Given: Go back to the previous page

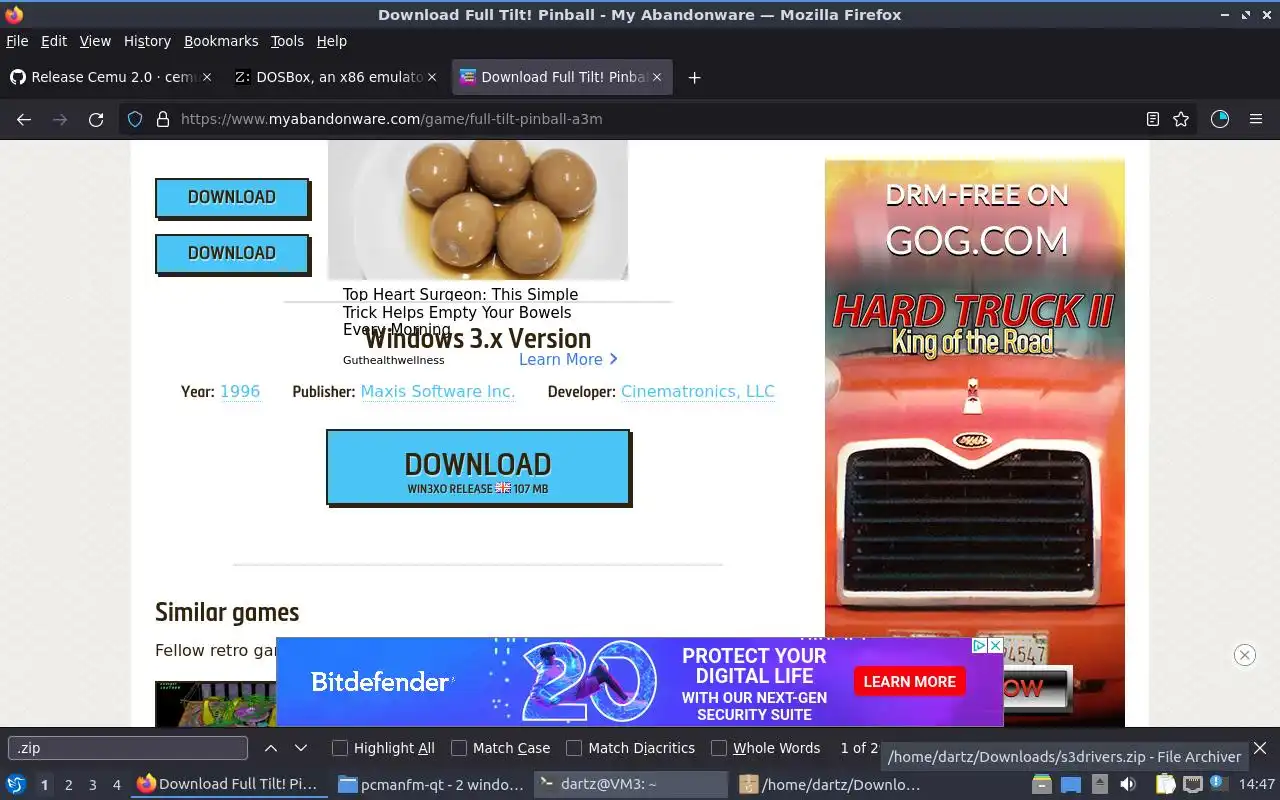Looking at the screenshot, I should 24,119.
